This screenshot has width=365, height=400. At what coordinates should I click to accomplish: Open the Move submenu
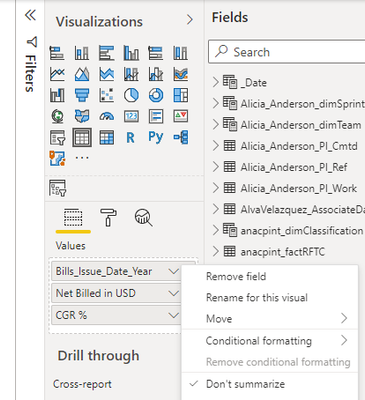tap(270, 319)
